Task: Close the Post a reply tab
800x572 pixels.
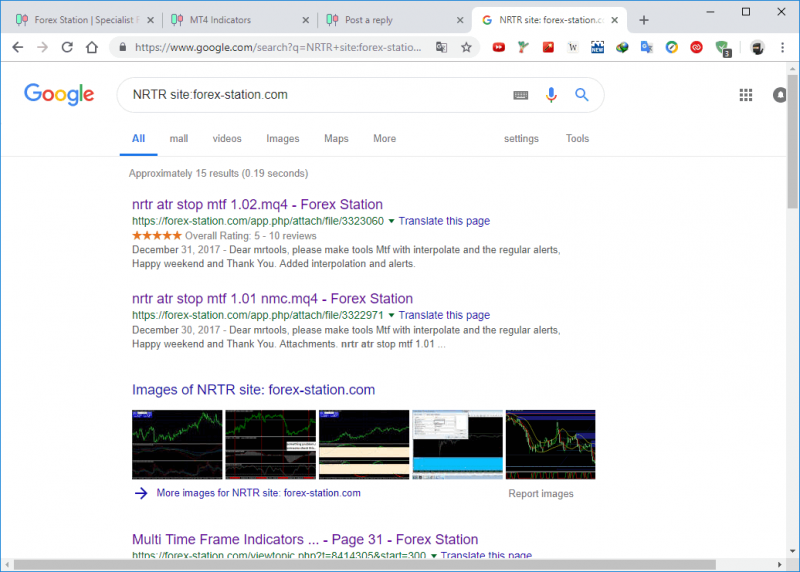Action: pos(460,20)
